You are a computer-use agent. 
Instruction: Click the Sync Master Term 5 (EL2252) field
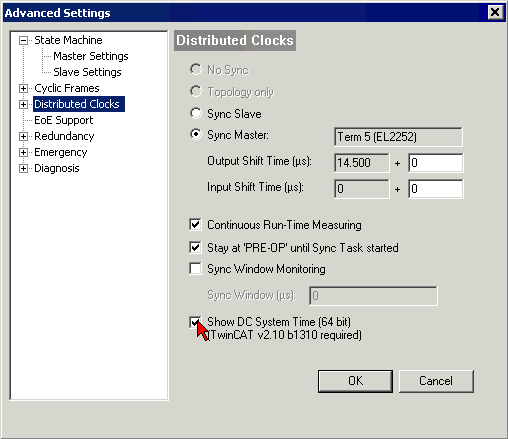pos(398,137)
